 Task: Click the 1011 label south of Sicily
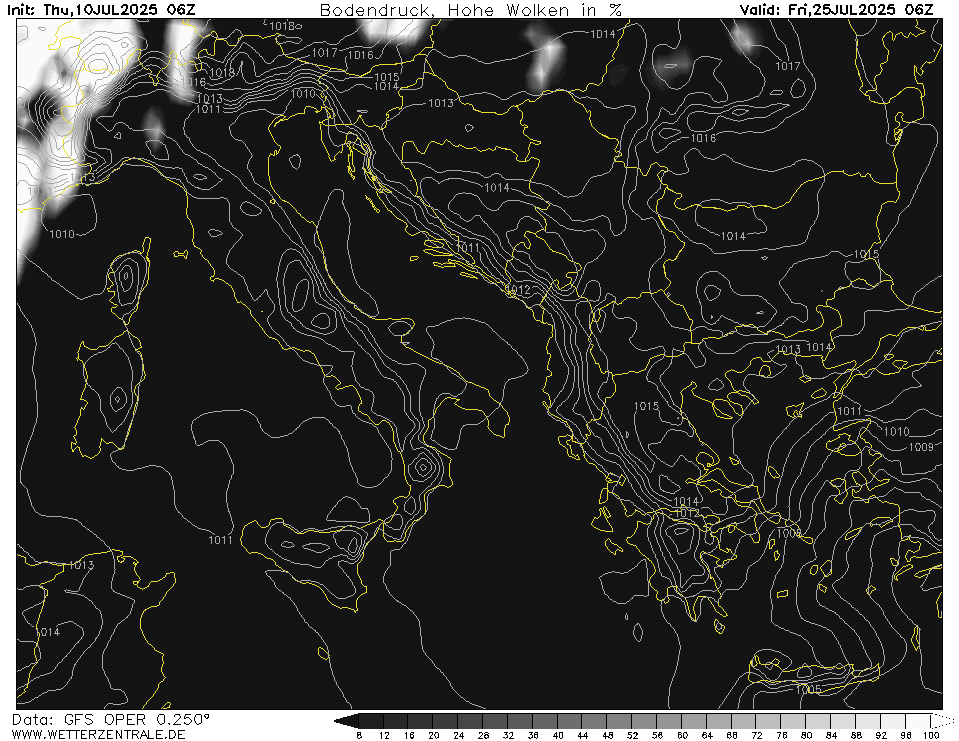point(220,540)
